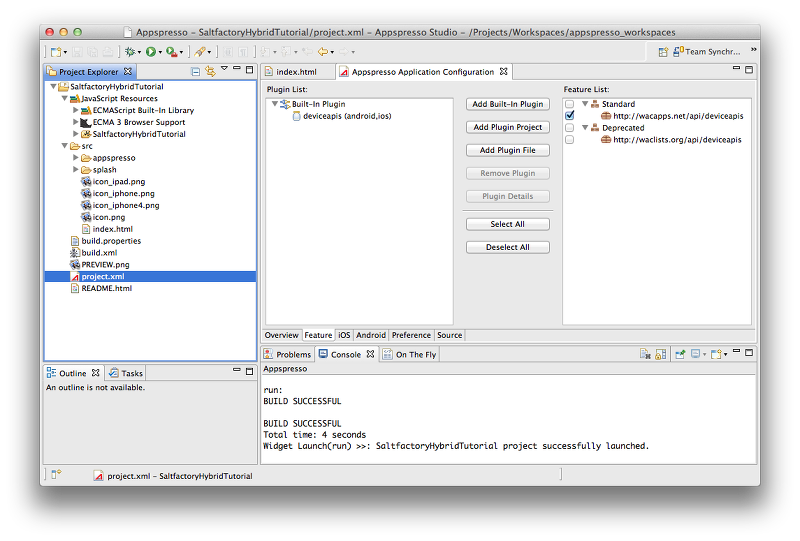This screenshot has height=541, width=800.
Task: Collapse Standard feature group arrow
Action: (585, 104)
